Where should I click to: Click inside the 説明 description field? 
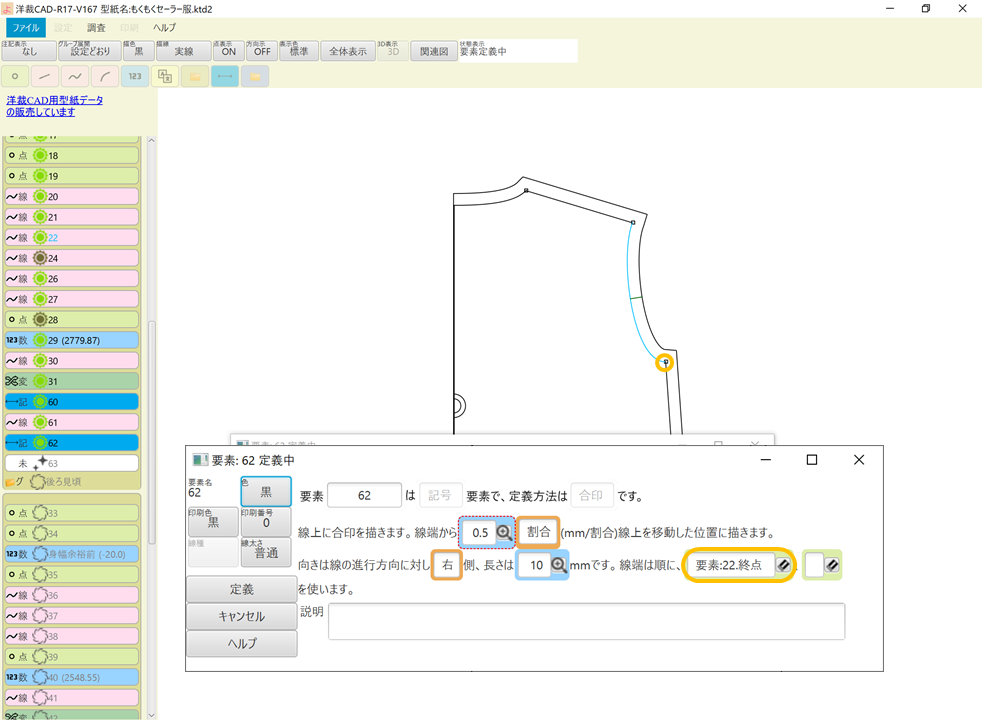pyautogui.click(x=585, y=620)
